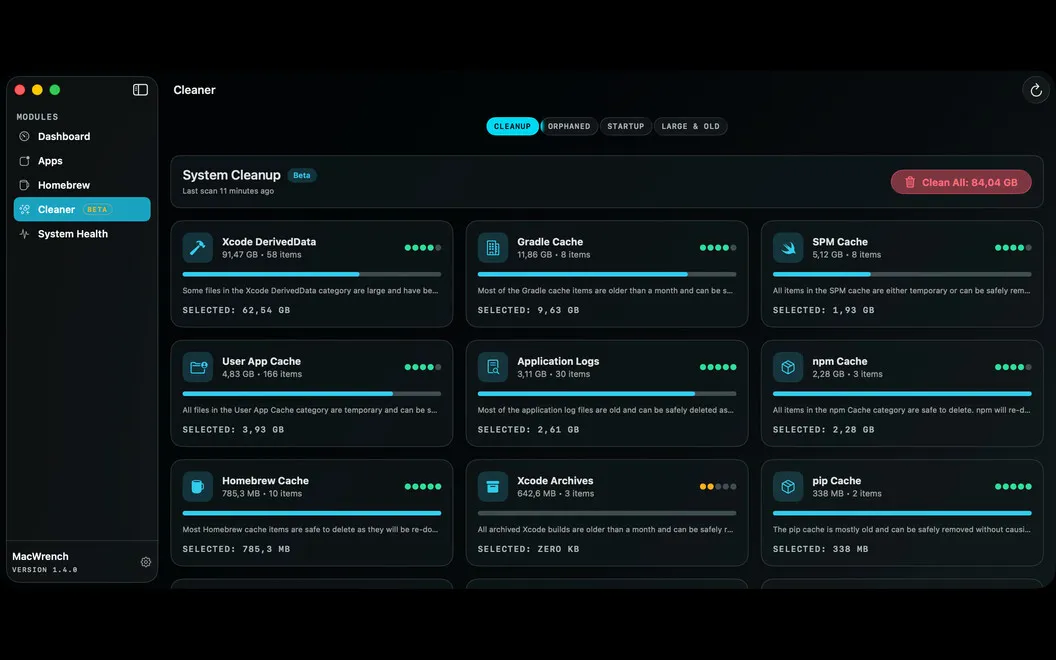The width and height of the screenshot is (1056, 660).
Task: Click the "SPM Cache" card title
Action: coord(840,242)
